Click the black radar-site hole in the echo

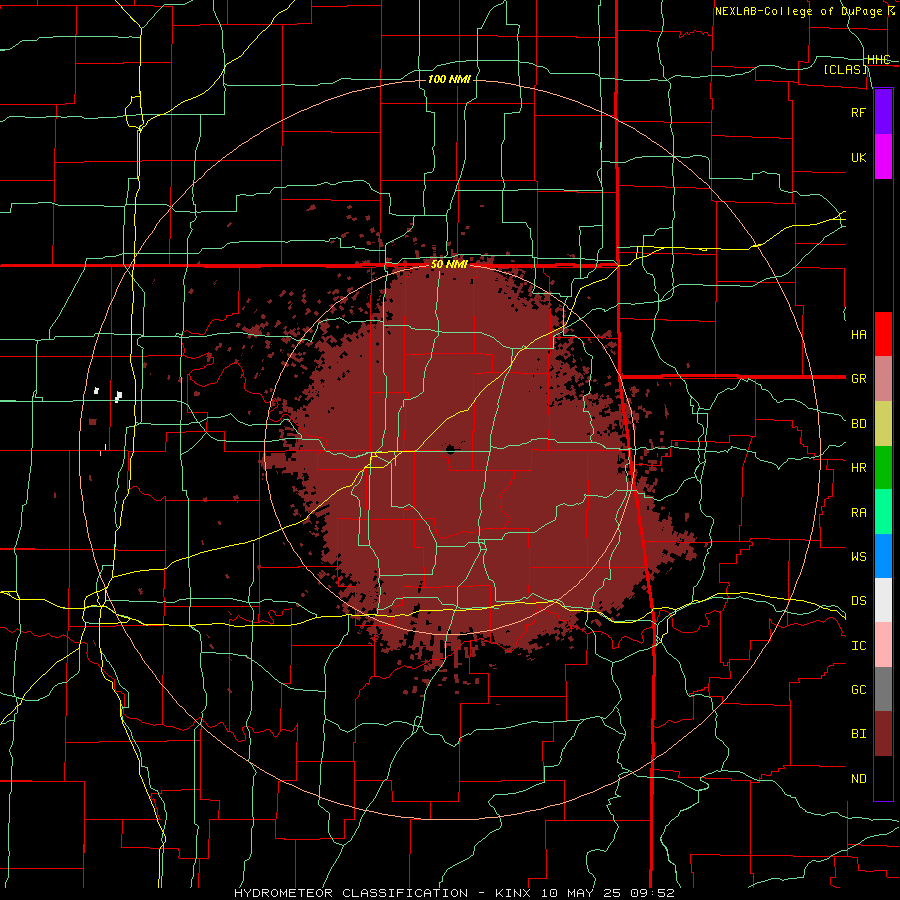point(450,449)
